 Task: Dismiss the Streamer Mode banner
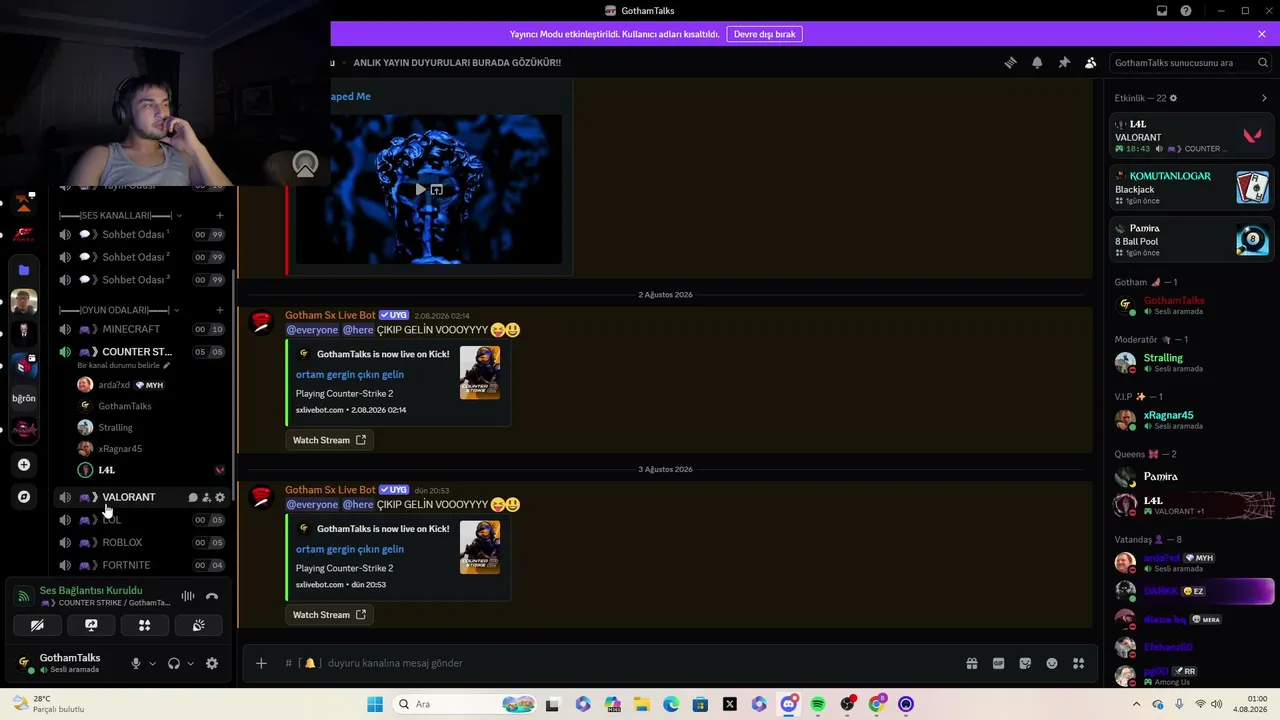point(1262,34)
